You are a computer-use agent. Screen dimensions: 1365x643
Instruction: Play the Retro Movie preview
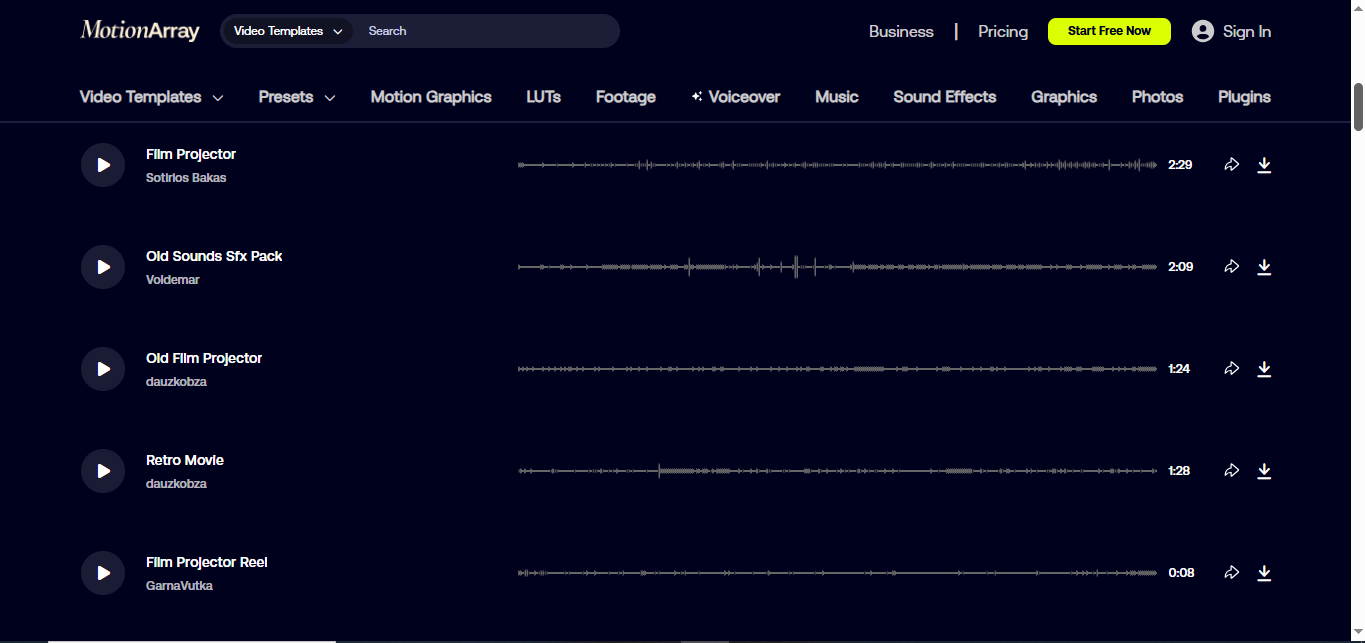point(103,470)
